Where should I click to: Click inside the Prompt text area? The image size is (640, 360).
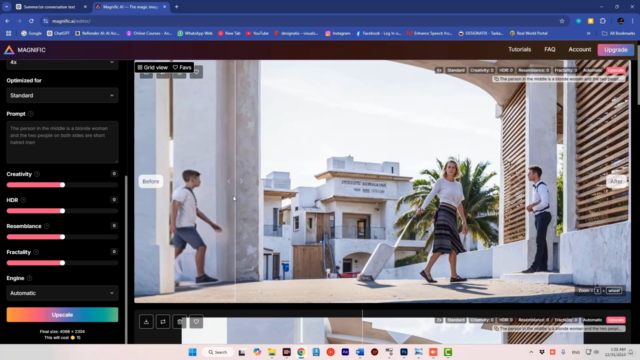(x=62, y=142)
